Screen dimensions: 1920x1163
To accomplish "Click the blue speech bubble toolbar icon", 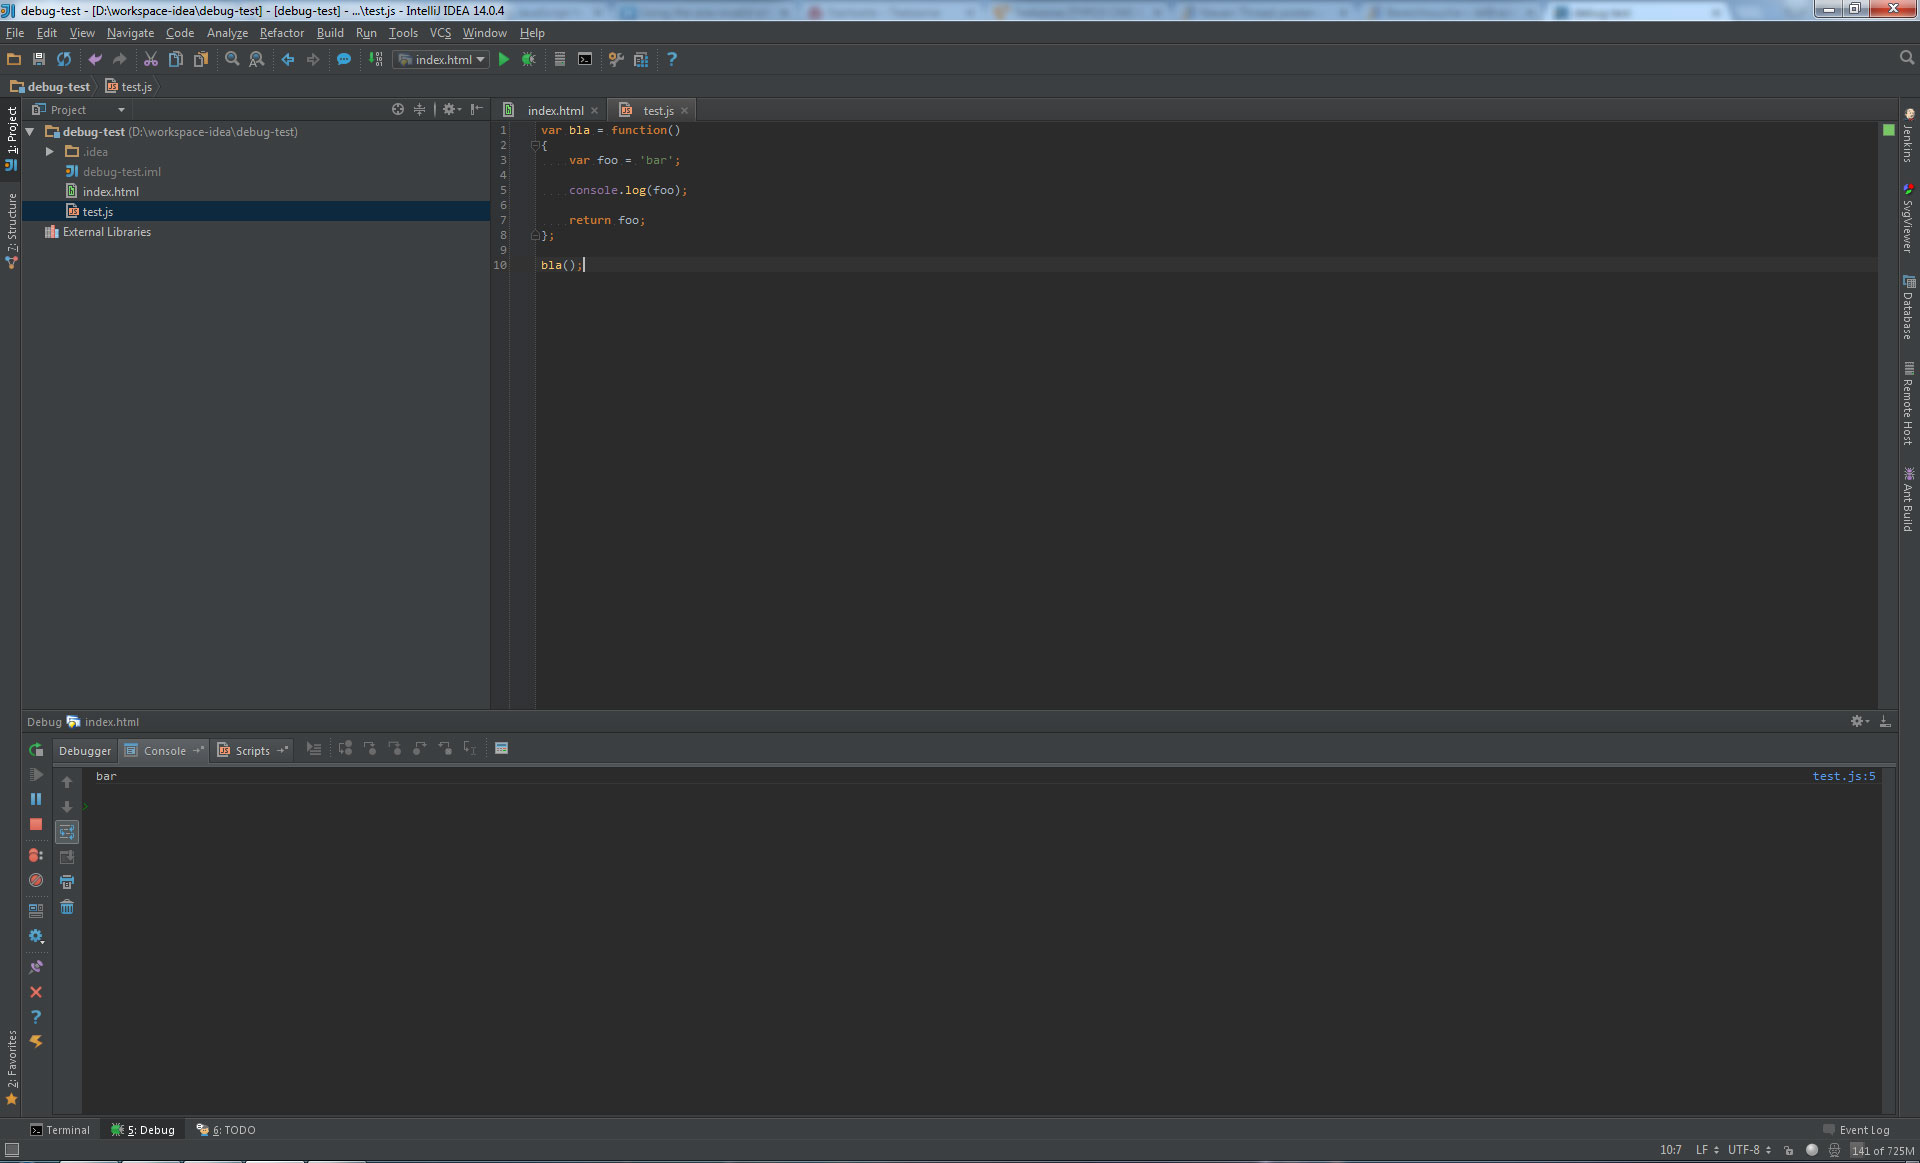I will (x=344, y=59).
